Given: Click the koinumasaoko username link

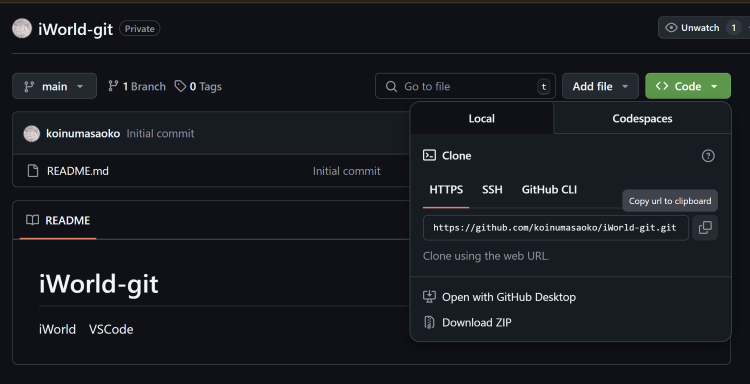Looking at the screenshot, I should [x=83, y=133].
